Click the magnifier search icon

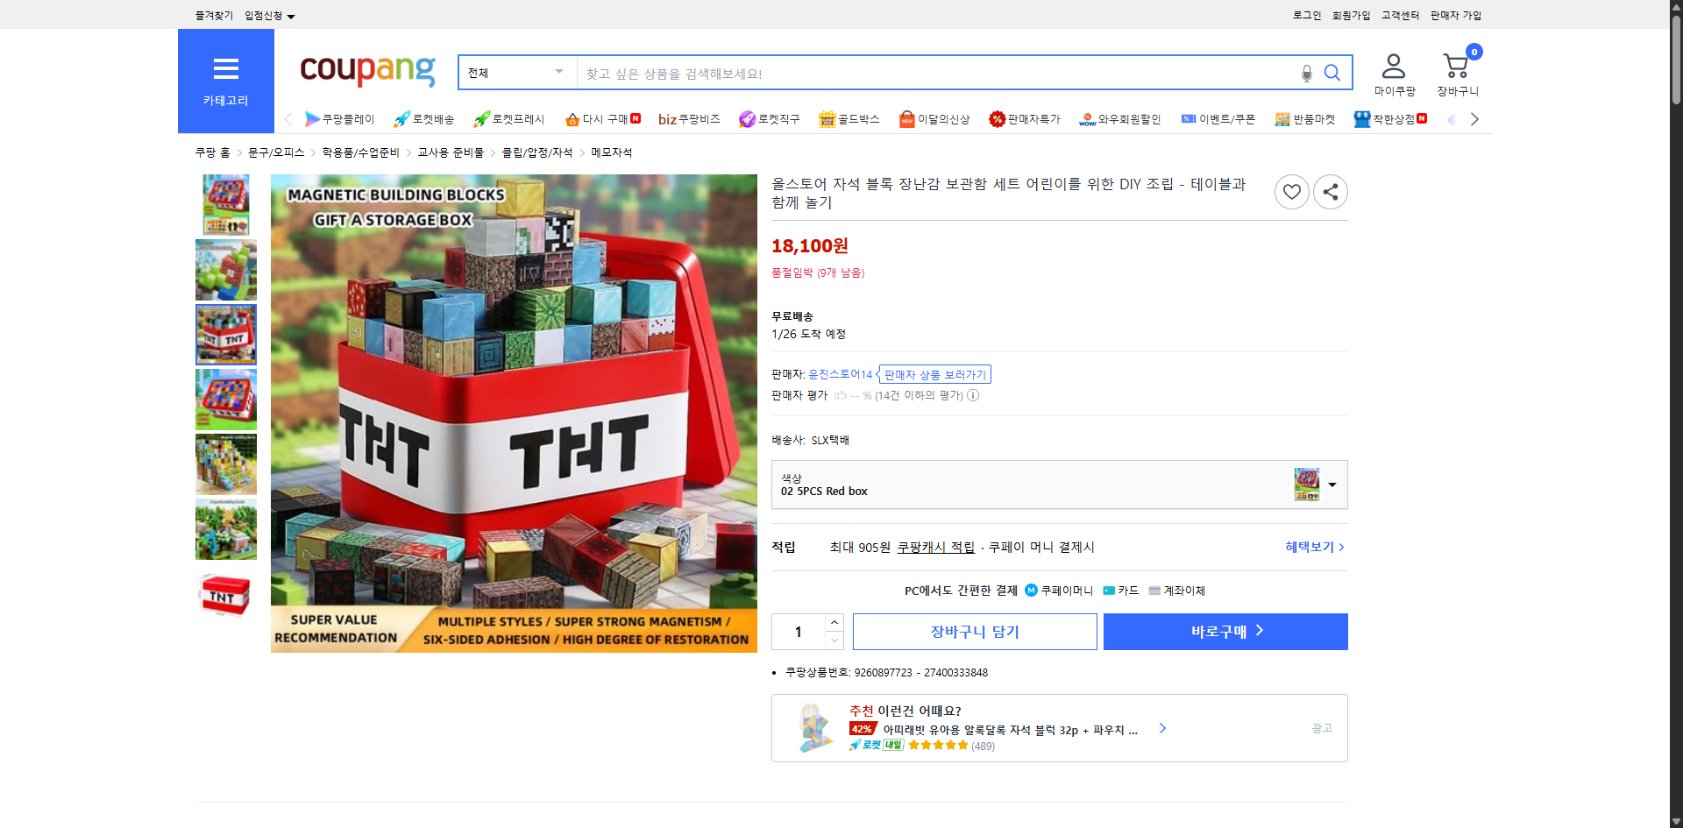coord(1332,73)
